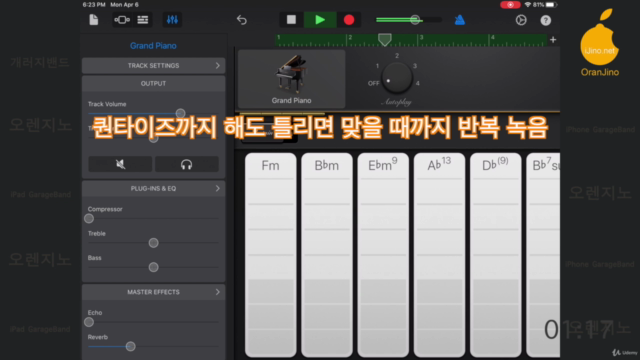640x360 pixels.
Task: Set Autoplay to pattern 1
Action: 377,66
